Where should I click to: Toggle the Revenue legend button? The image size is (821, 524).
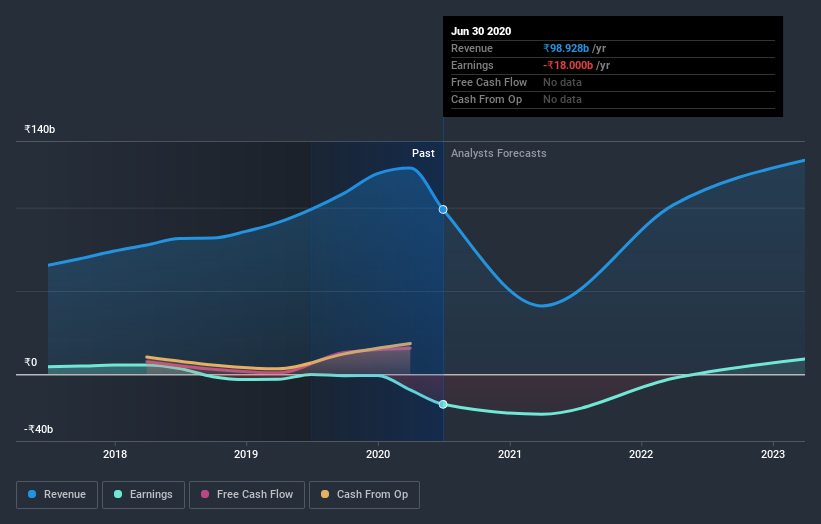(x=57, y=495)
